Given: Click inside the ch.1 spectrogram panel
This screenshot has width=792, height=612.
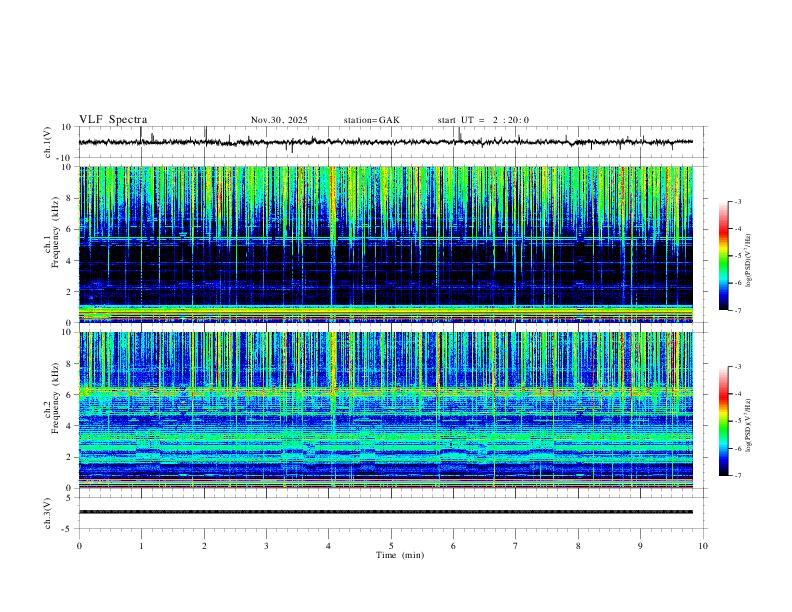Looking at the screenshot, I should coord(385,244).
